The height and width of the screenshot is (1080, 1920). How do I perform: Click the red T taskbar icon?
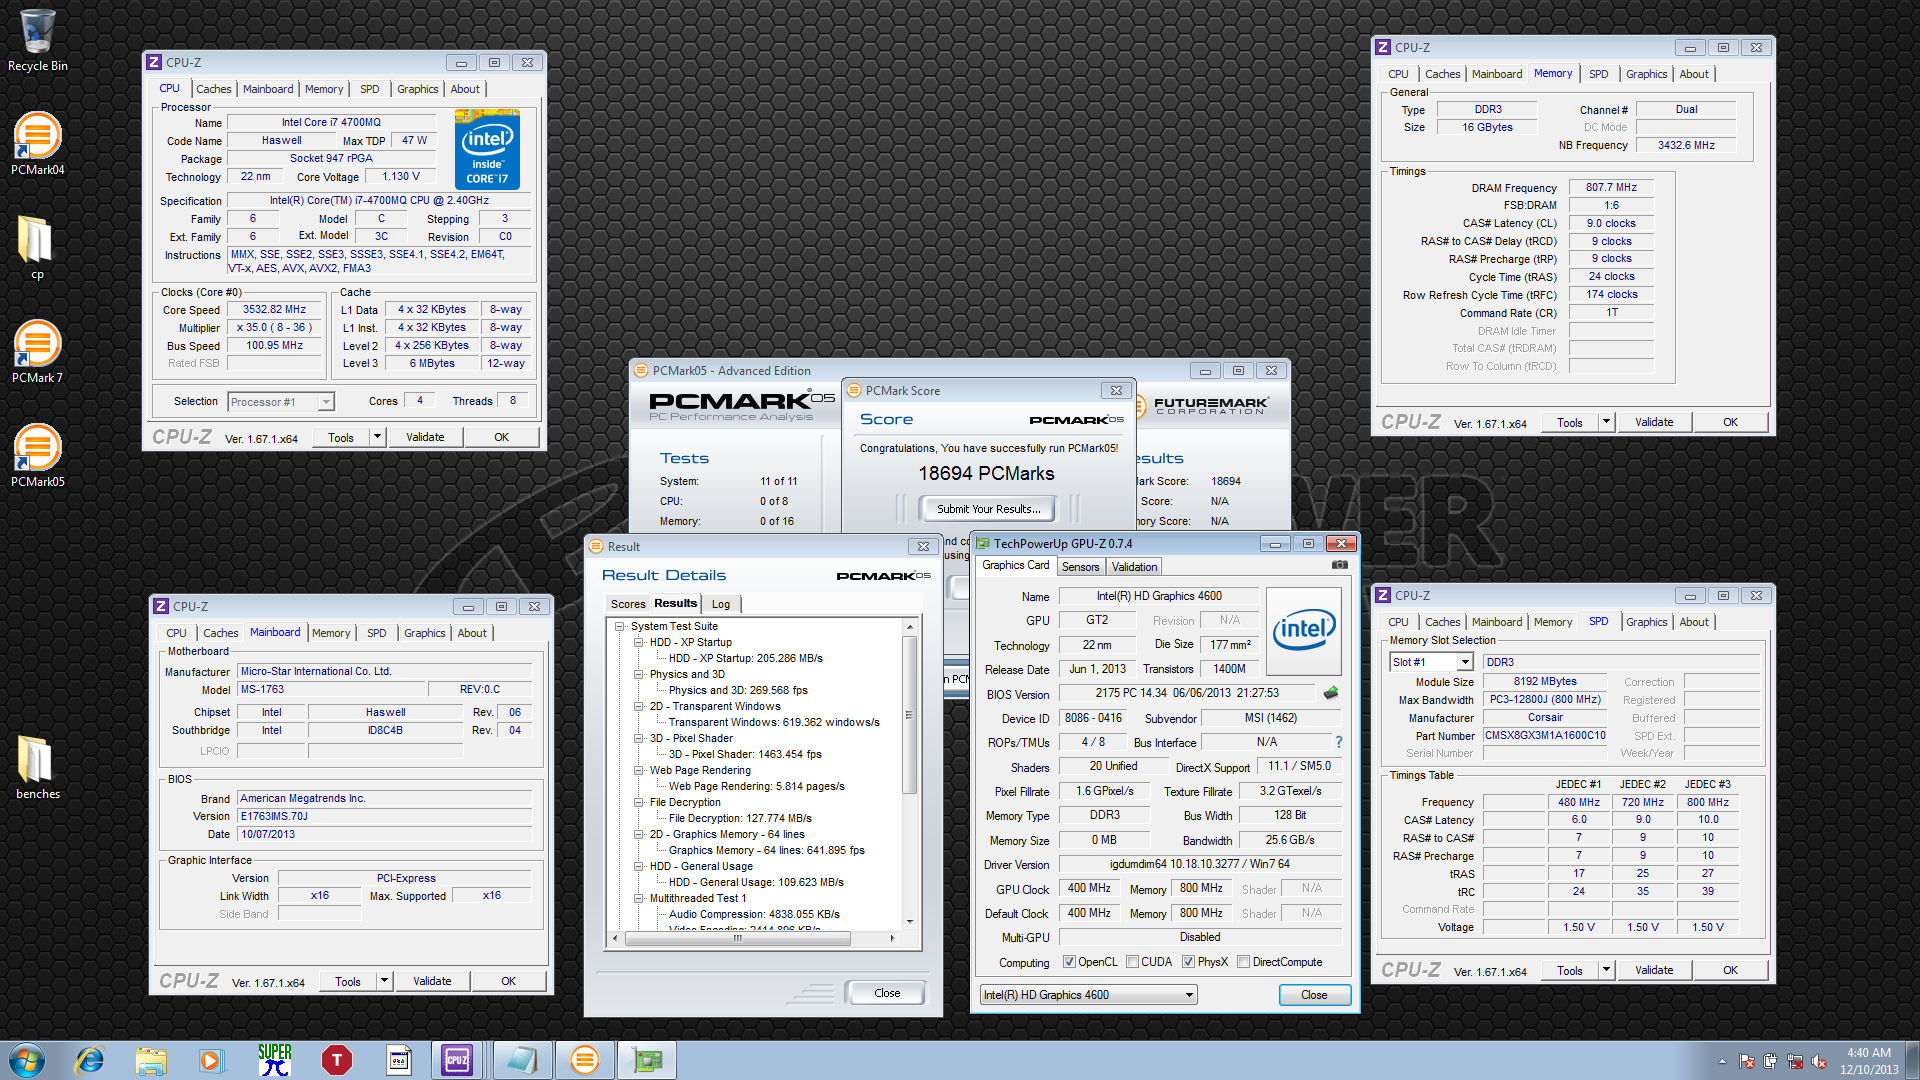pos(337,1060)
